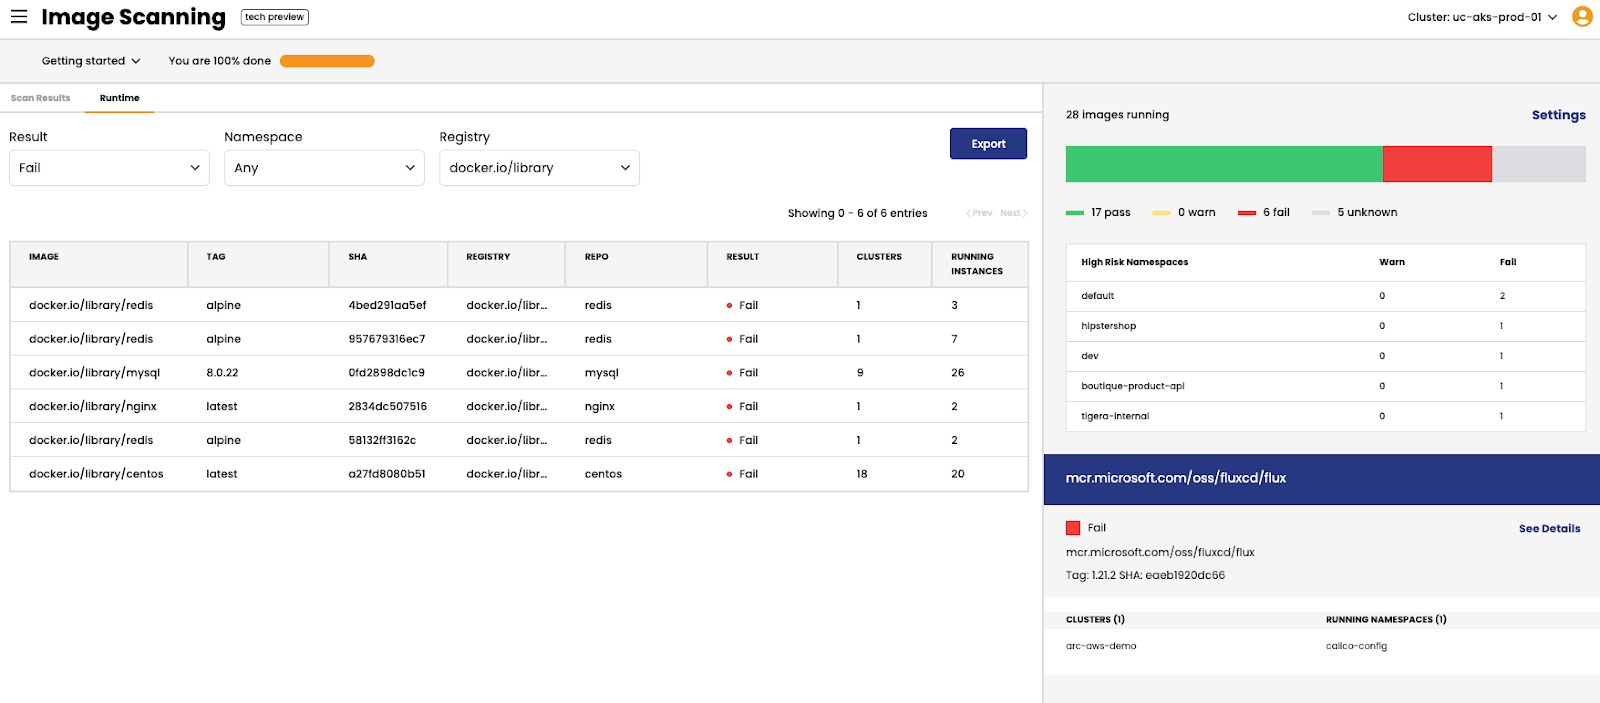The width and height of the screenshot is (1600, 703).
Task: Open the Registry filter dropdown
Action: pos(539,168)
